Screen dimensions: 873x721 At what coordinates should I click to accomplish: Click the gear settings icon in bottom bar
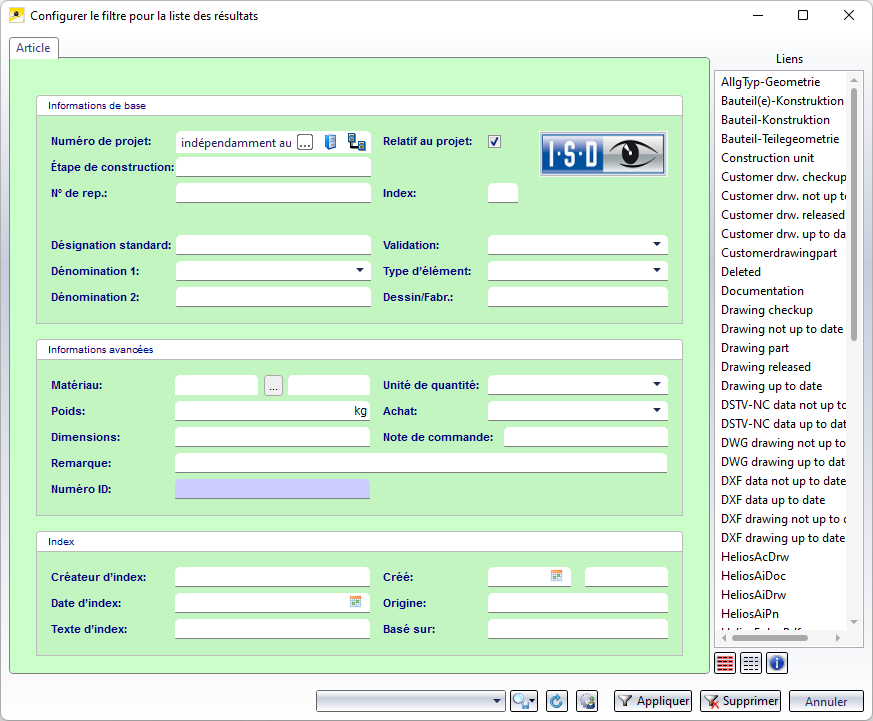coord(587,701)
